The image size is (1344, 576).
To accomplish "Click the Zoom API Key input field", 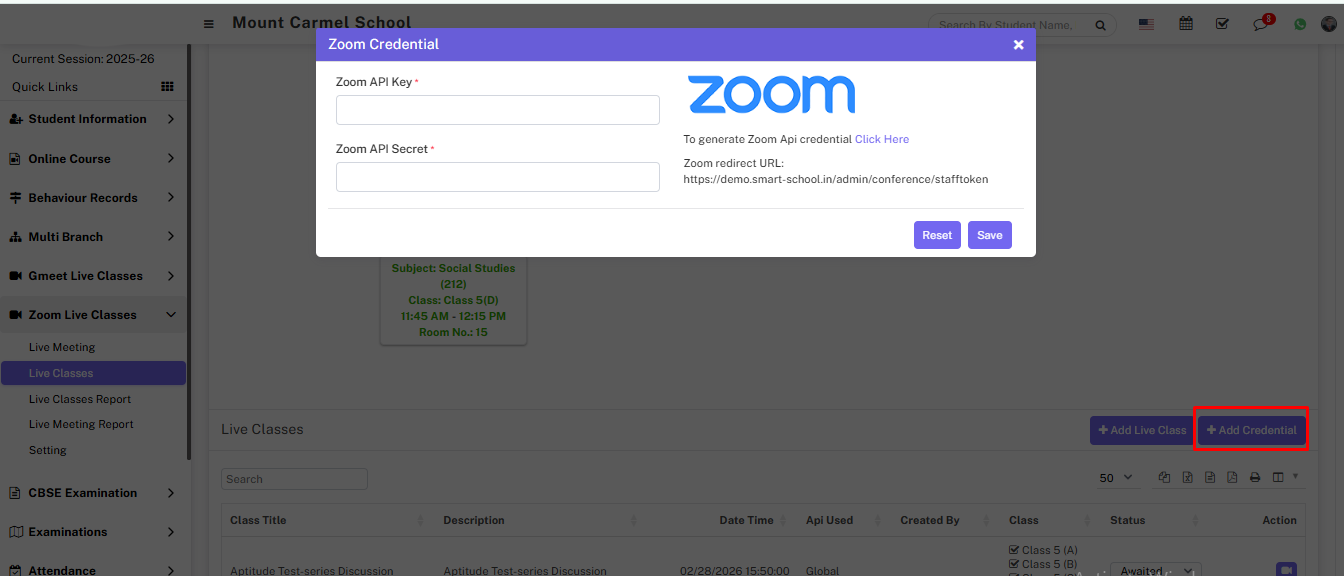I will pos(497,110).
